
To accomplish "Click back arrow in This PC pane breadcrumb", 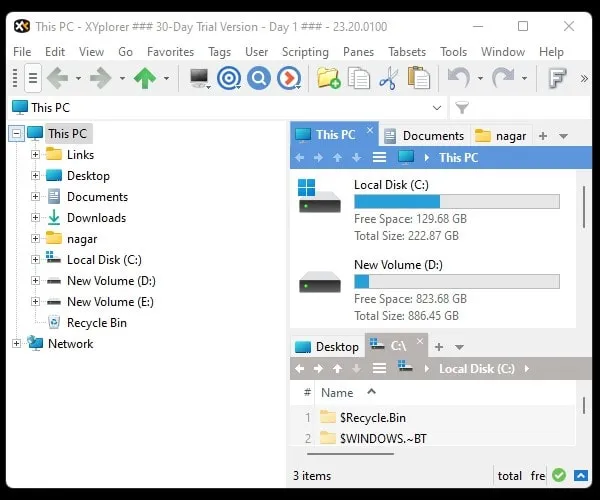I will [300, 158].
